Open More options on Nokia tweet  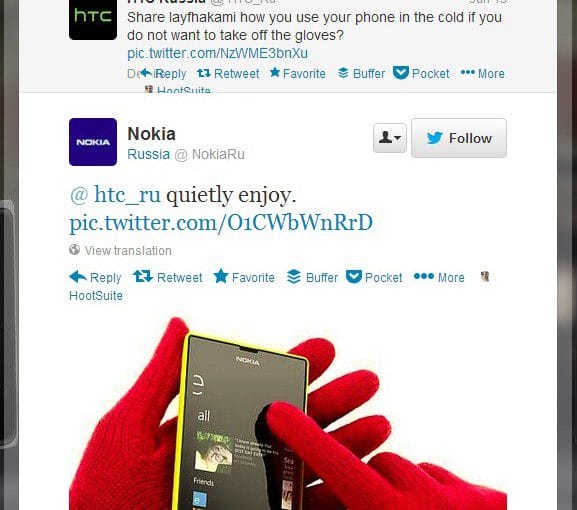click(x=439, y=277)
